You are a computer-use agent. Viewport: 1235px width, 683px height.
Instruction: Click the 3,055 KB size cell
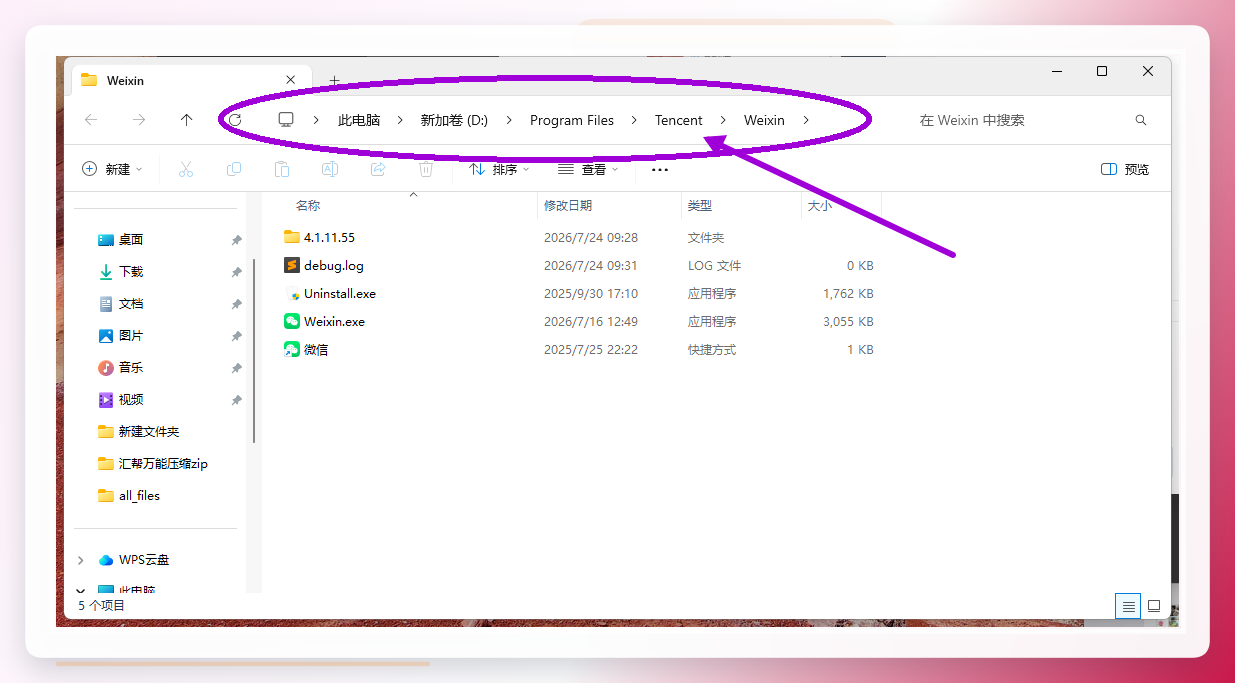pyautogui.click(x=848, y=322)
